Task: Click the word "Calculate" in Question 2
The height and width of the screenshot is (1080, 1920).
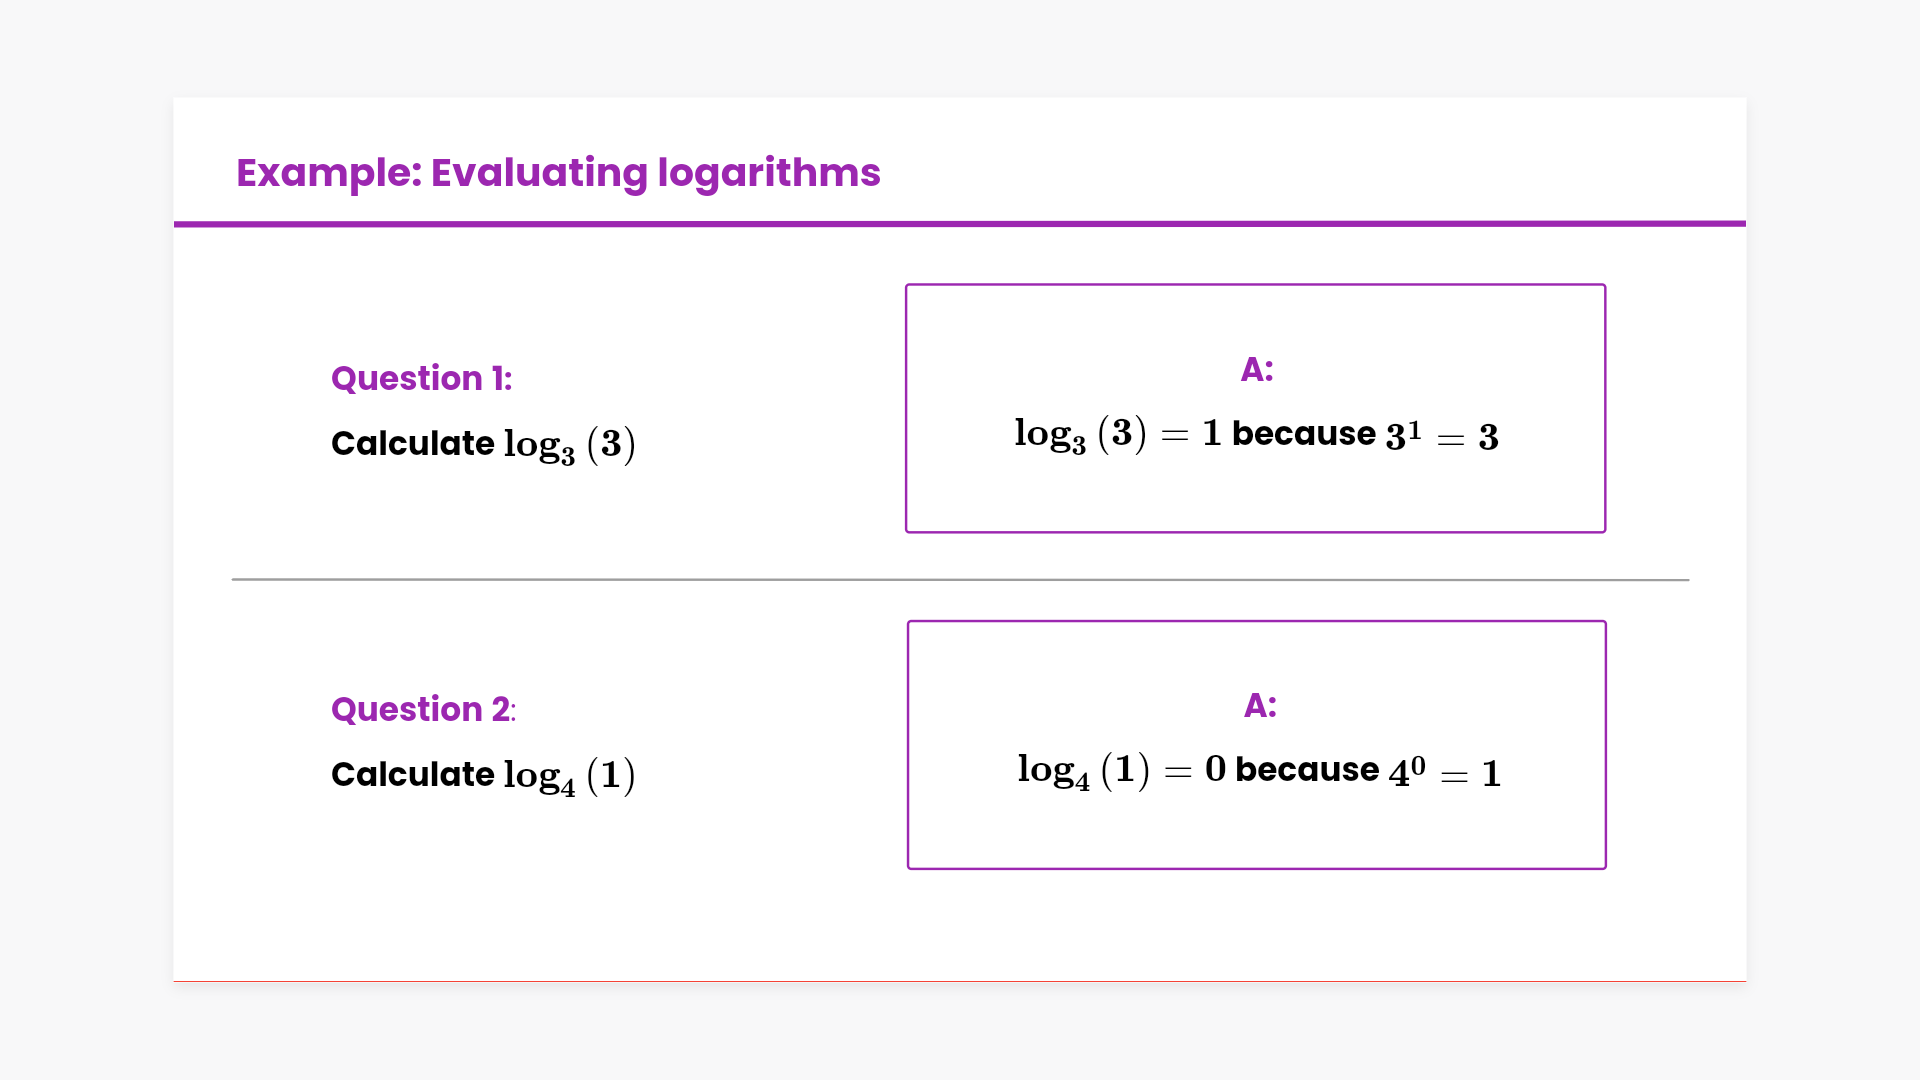Action: (412, 774)
